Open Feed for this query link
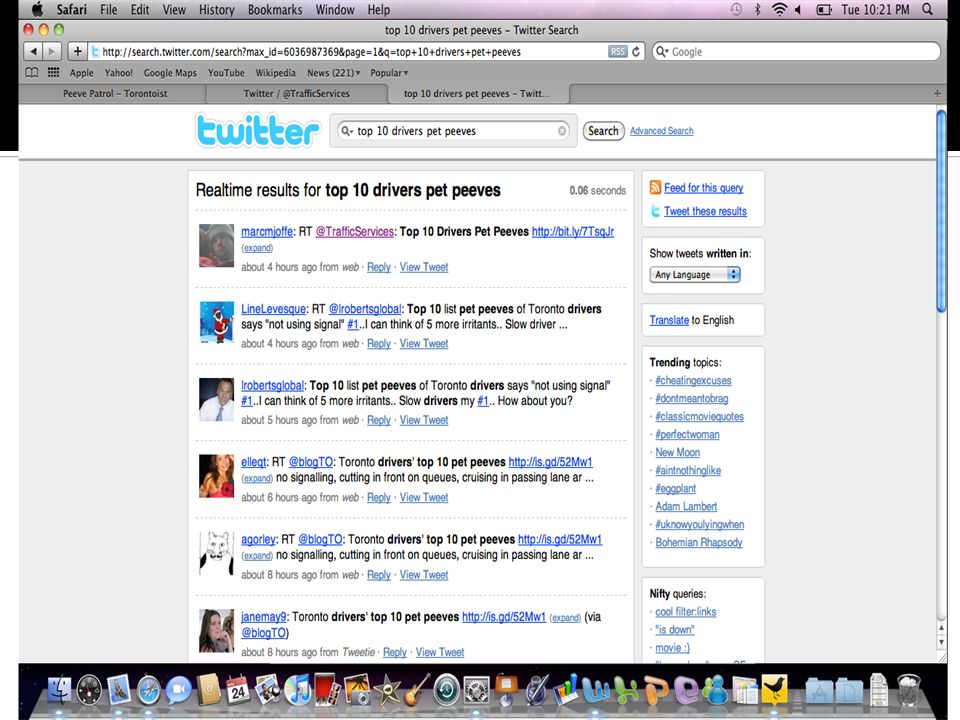Viewport: 960px width, 720px height. [703, 188]
